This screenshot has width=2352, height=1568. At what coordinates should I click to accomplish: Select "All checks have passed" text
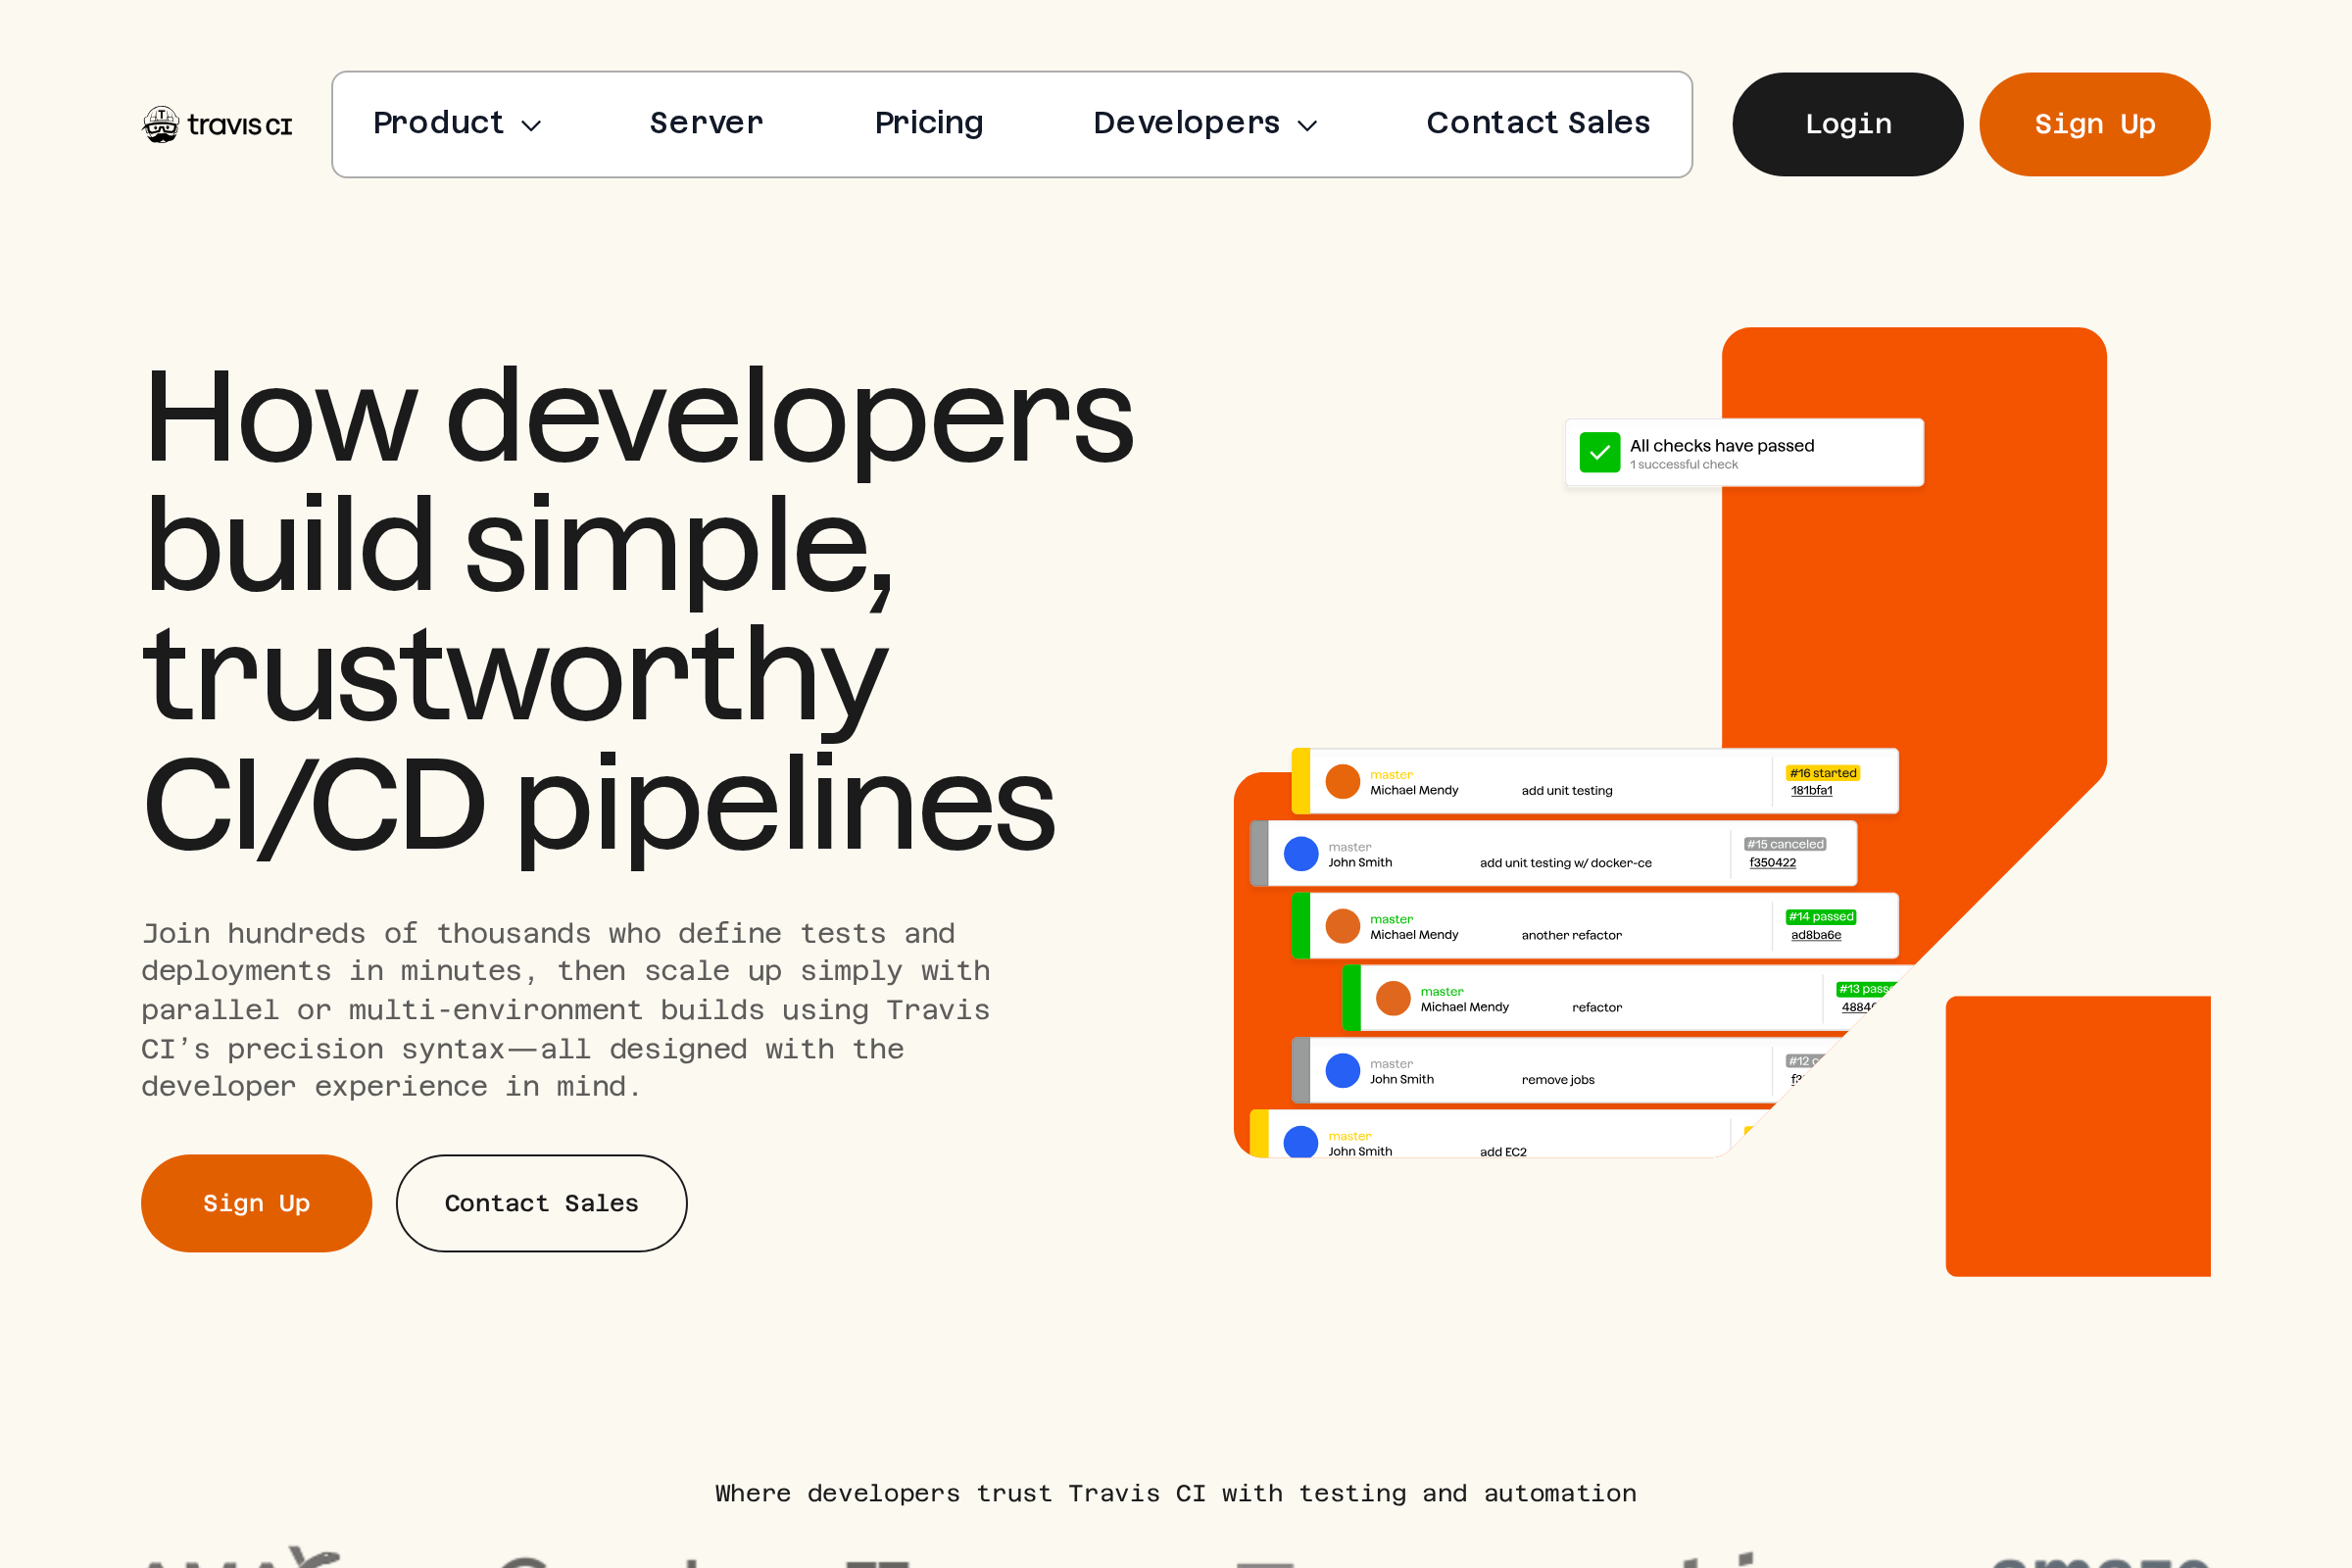point(1721,445)
